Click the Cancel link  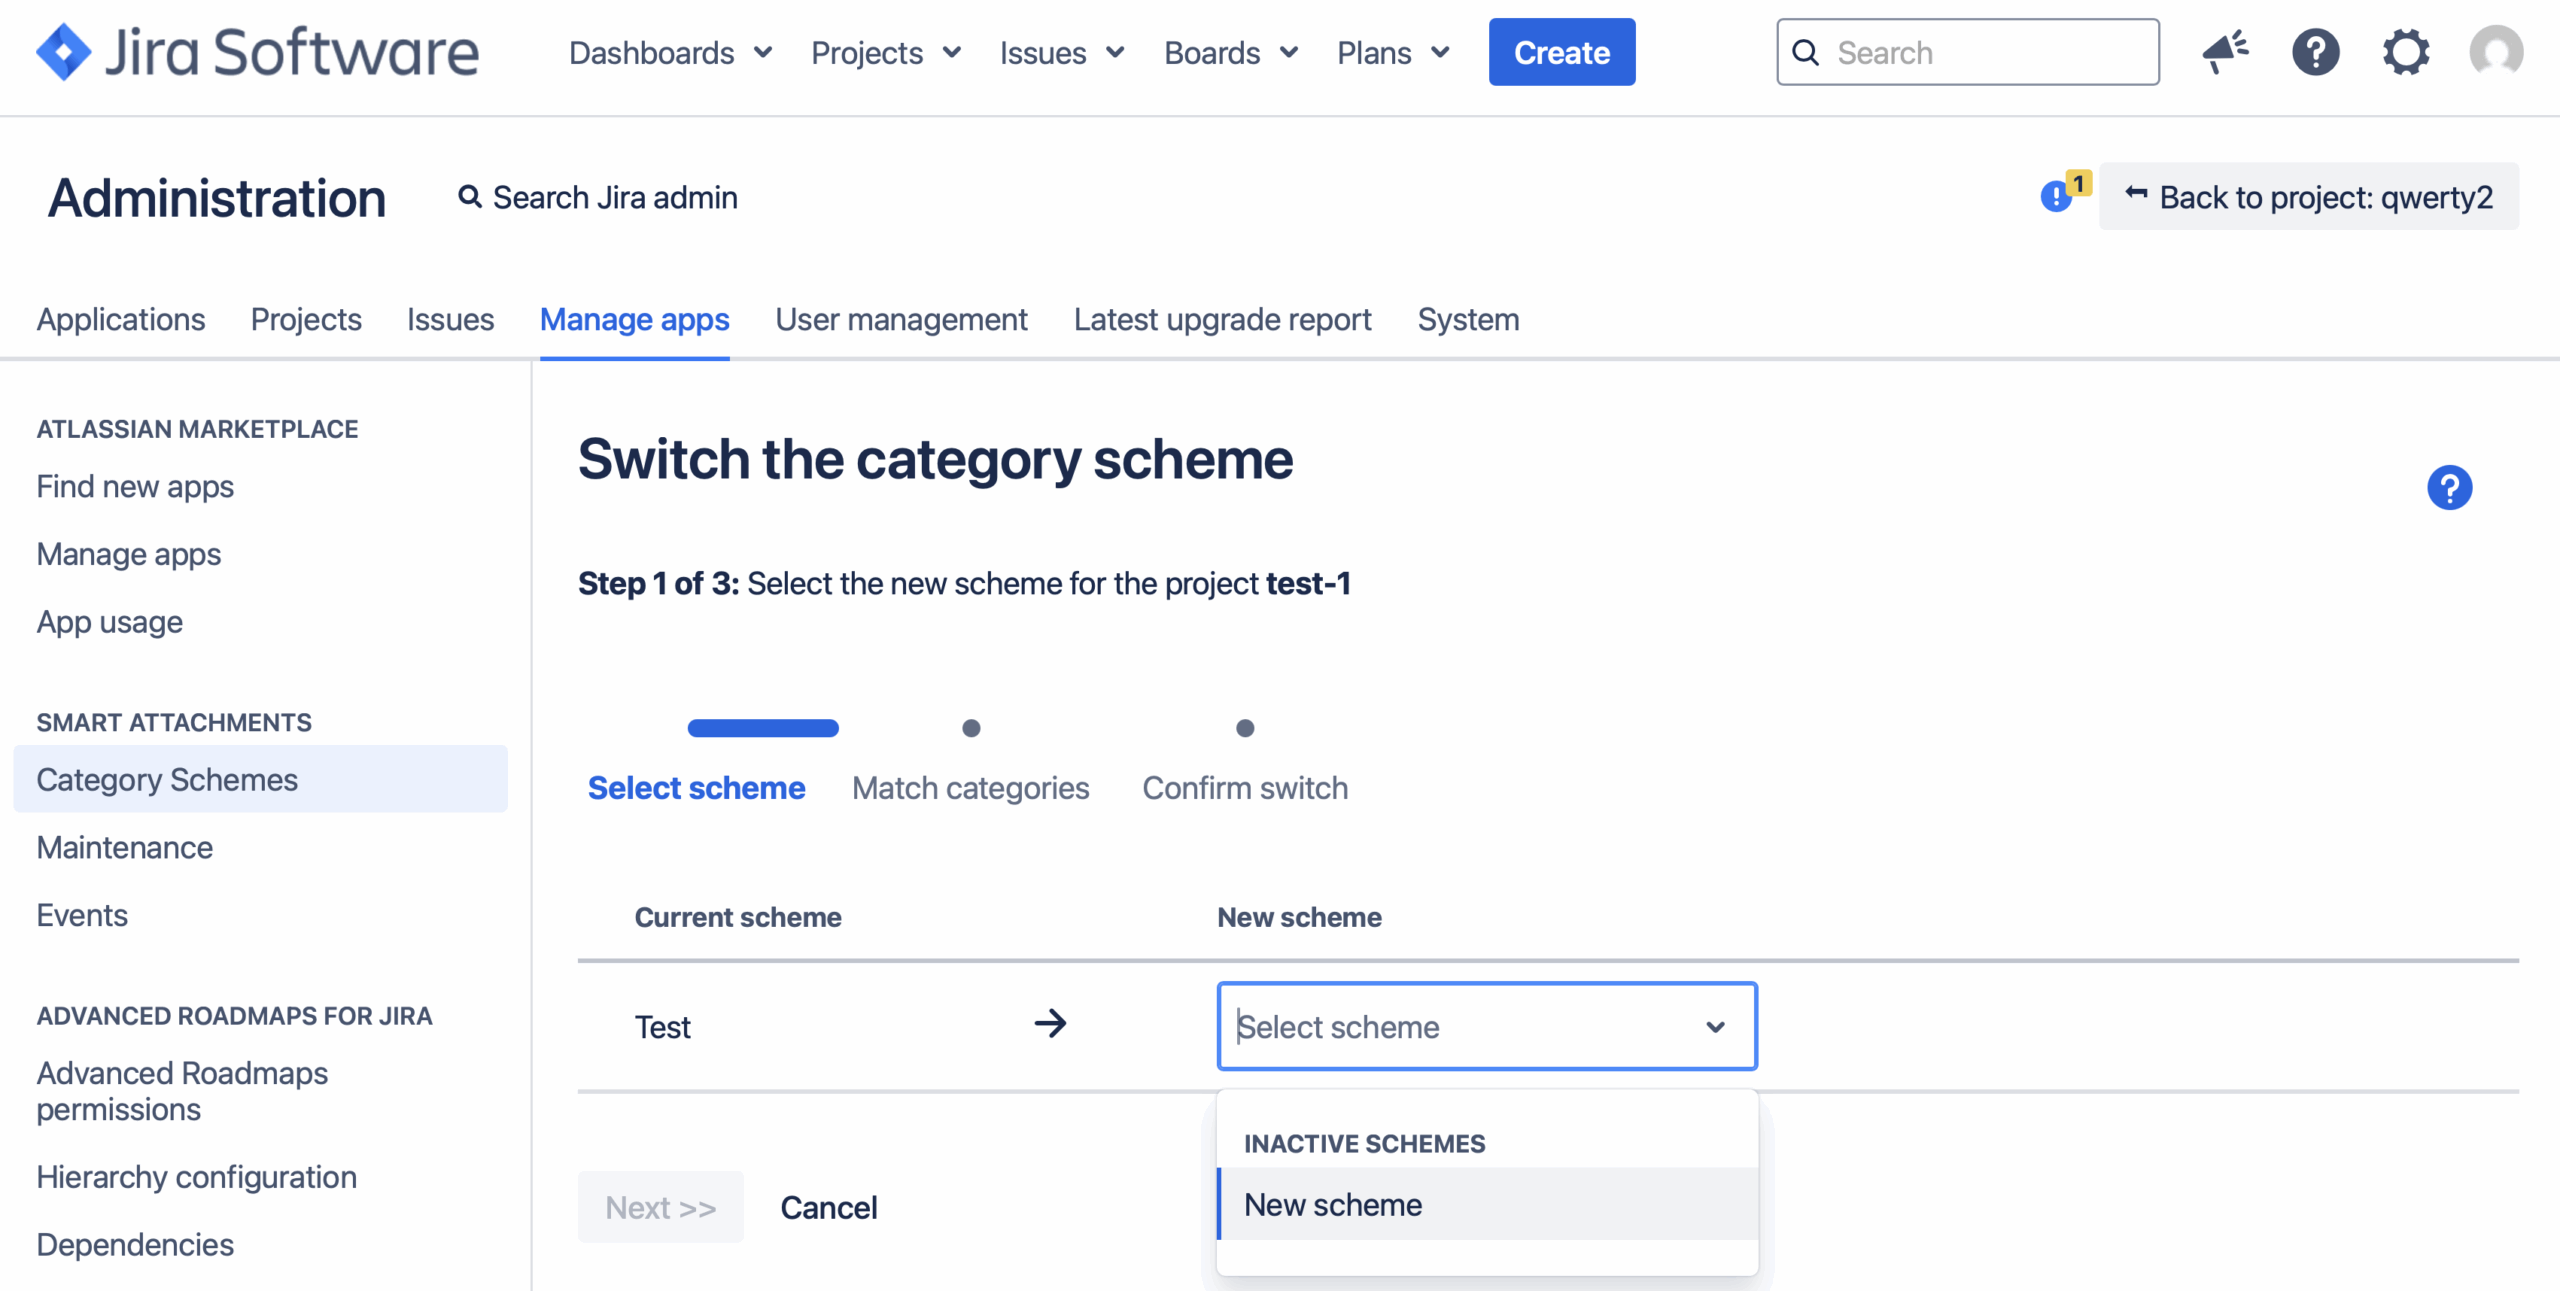pyautogui.click(x=828, y=1207)
